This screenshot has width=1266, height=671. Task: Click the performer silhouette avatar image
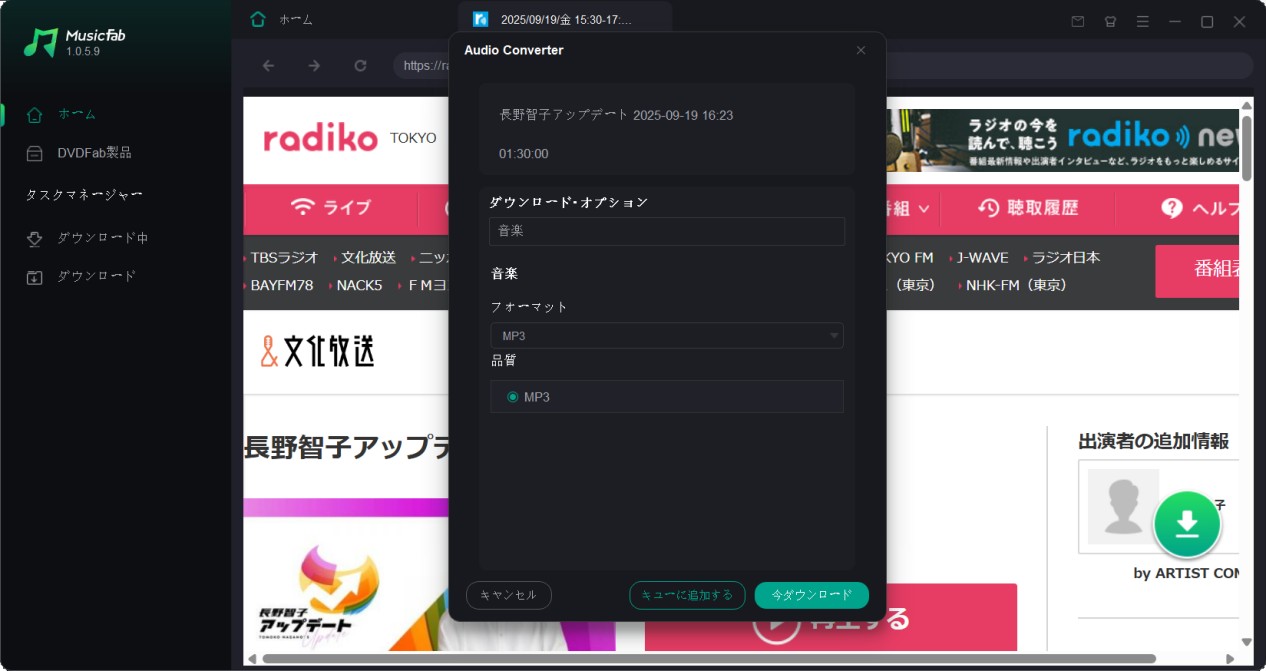coord(1123,506)
